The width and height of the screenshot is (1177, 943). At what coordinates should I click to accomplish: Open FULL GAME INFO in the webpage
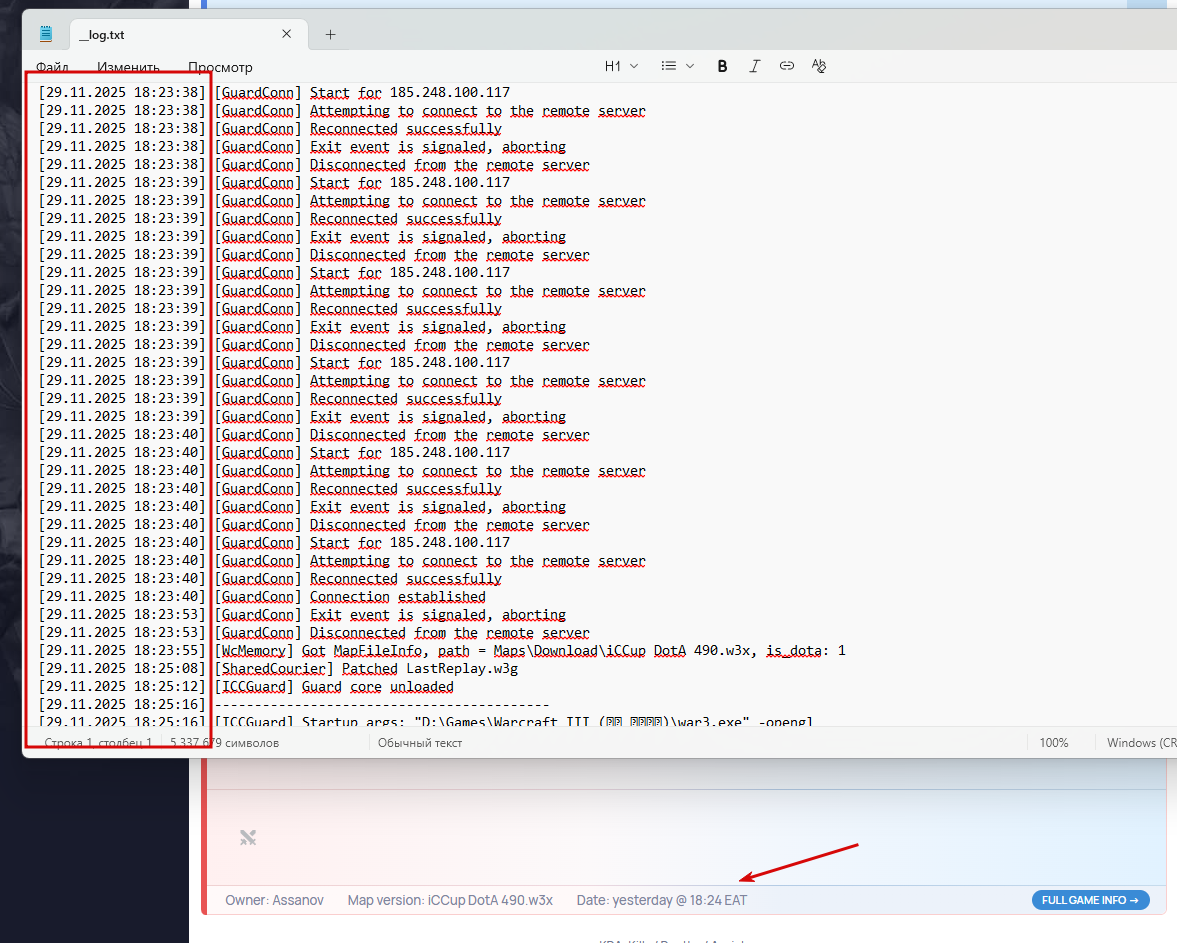click(x=1091, y=900)
